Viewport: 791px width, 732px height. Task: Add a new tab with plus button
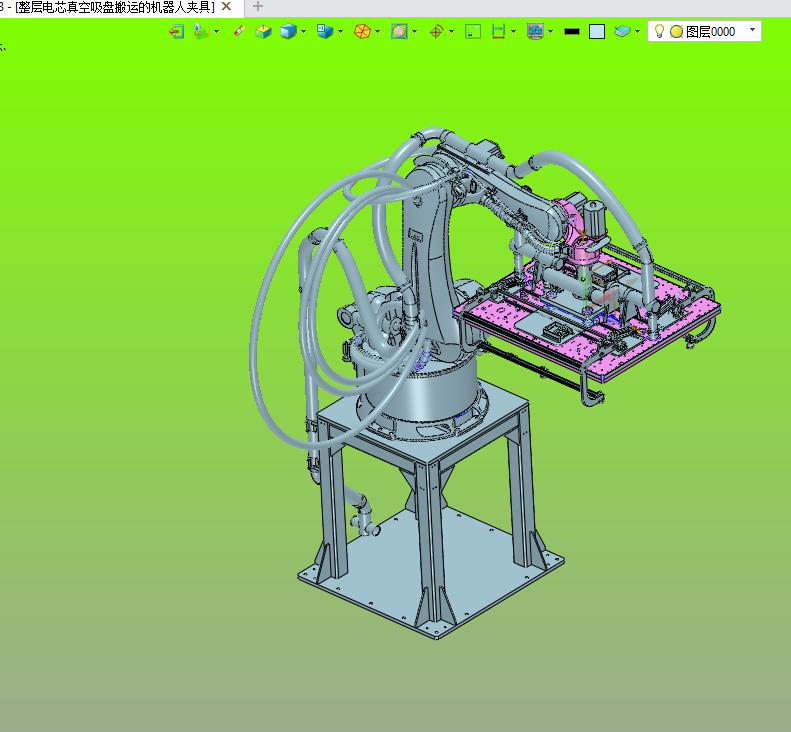click(x=258, y=7)
